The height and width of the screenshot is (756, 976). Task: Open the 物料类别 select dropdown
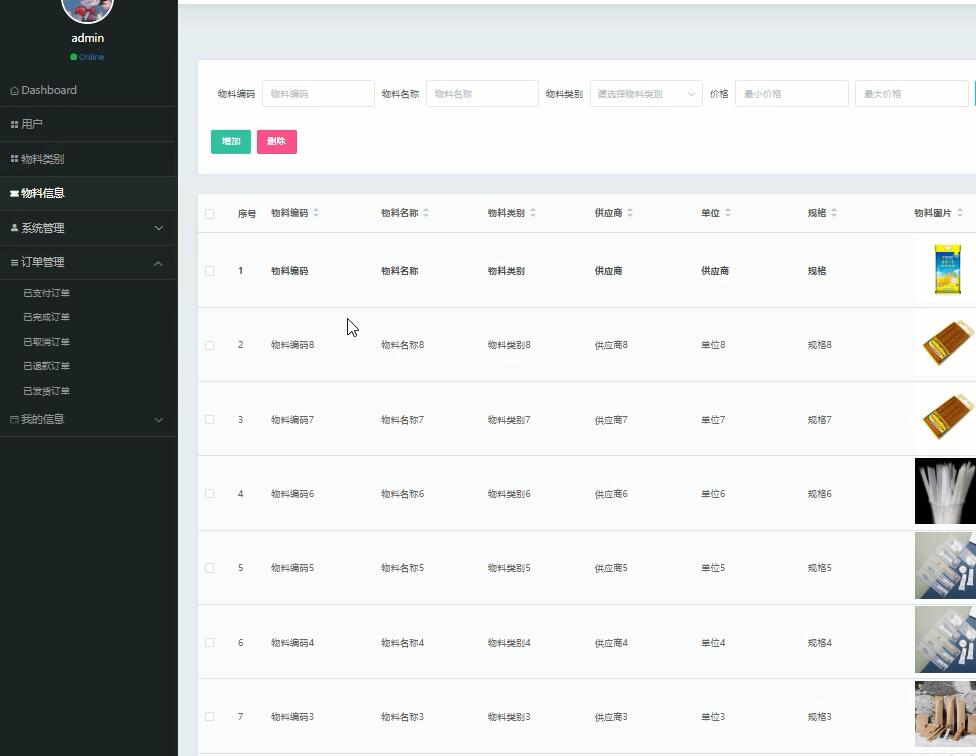(646, 94)
